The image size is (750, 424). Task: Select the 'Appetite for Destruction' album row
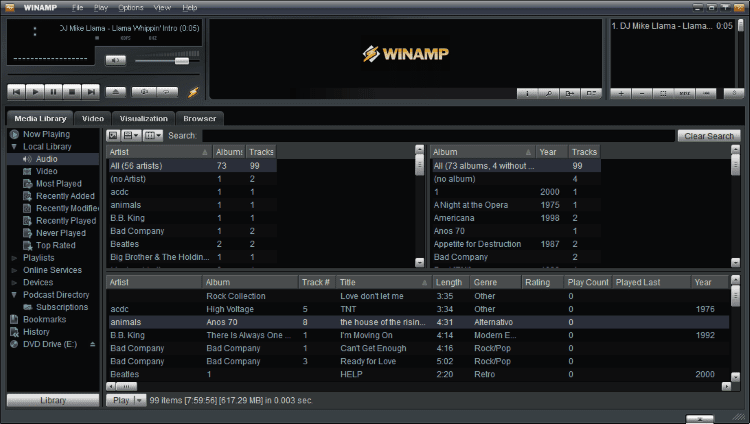click(x=516, y=244)
